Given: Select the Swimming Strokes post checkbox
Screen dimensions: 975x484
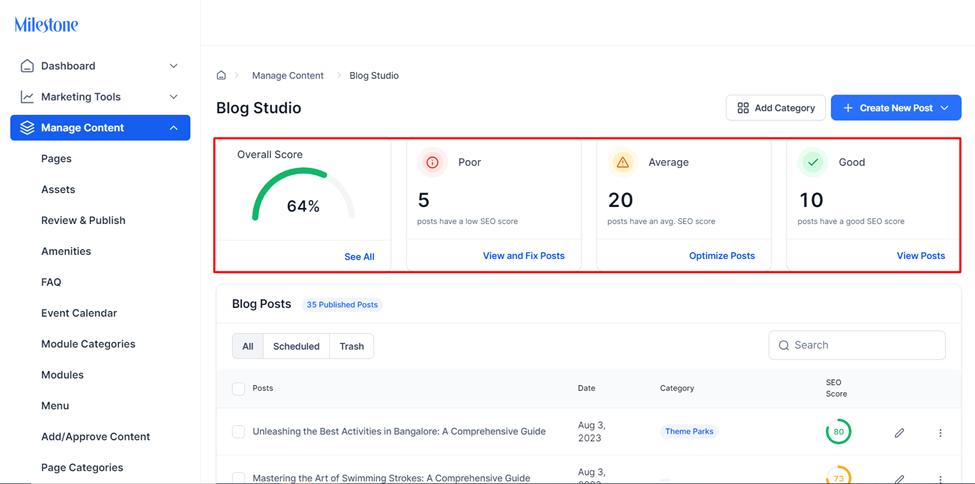Looking at the screenshot, I should point(238,478).
